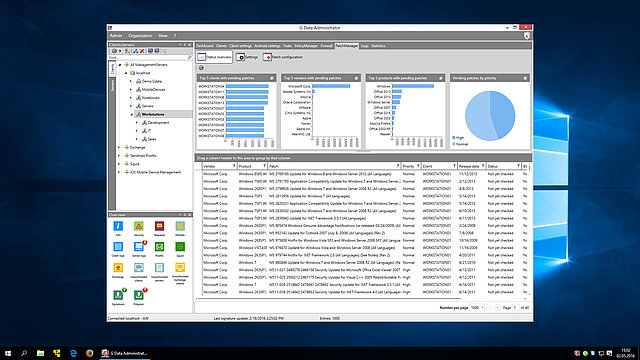Maximize the Top 5 products chart panel
Image resolution: width=640 pixels, height=360 pixels.
click(441, 78)
